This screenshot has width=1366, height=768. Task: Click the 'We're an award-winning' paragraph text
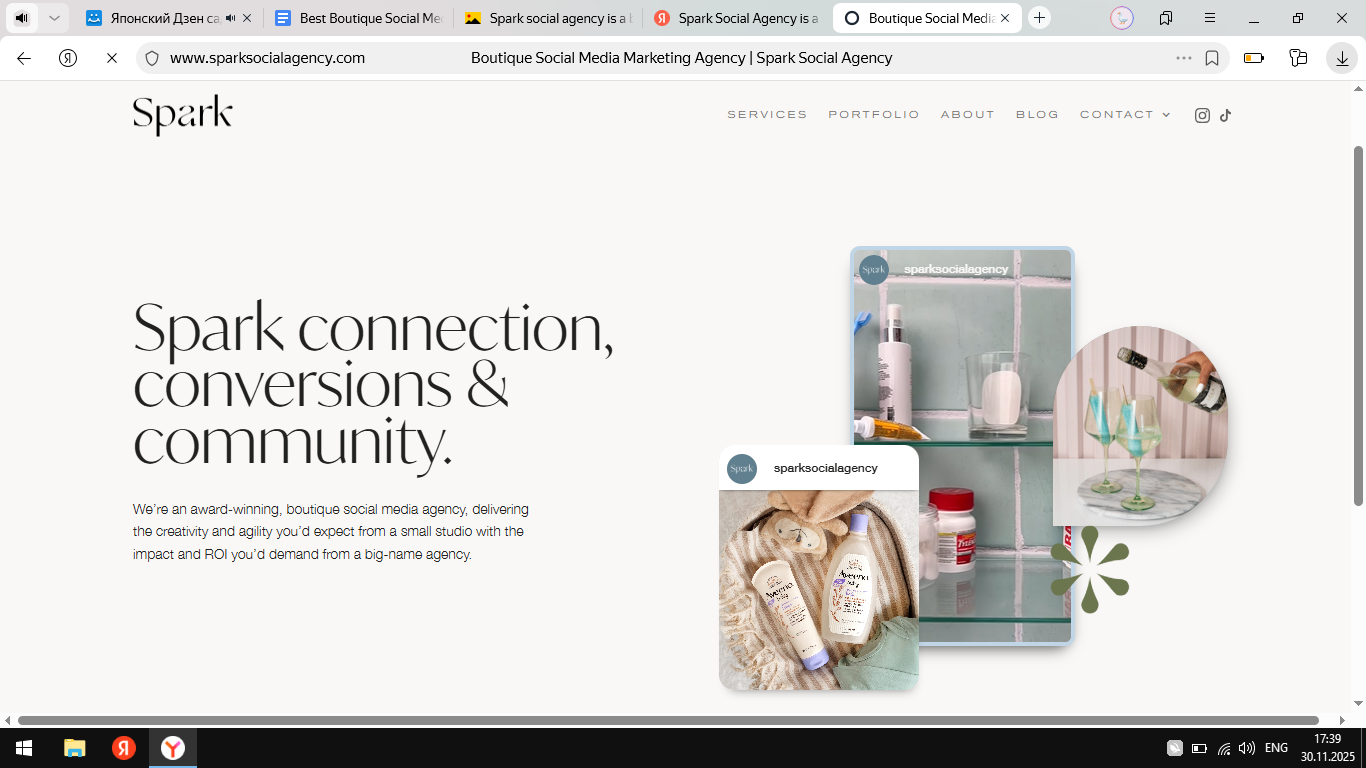click(x=331, y=531)
